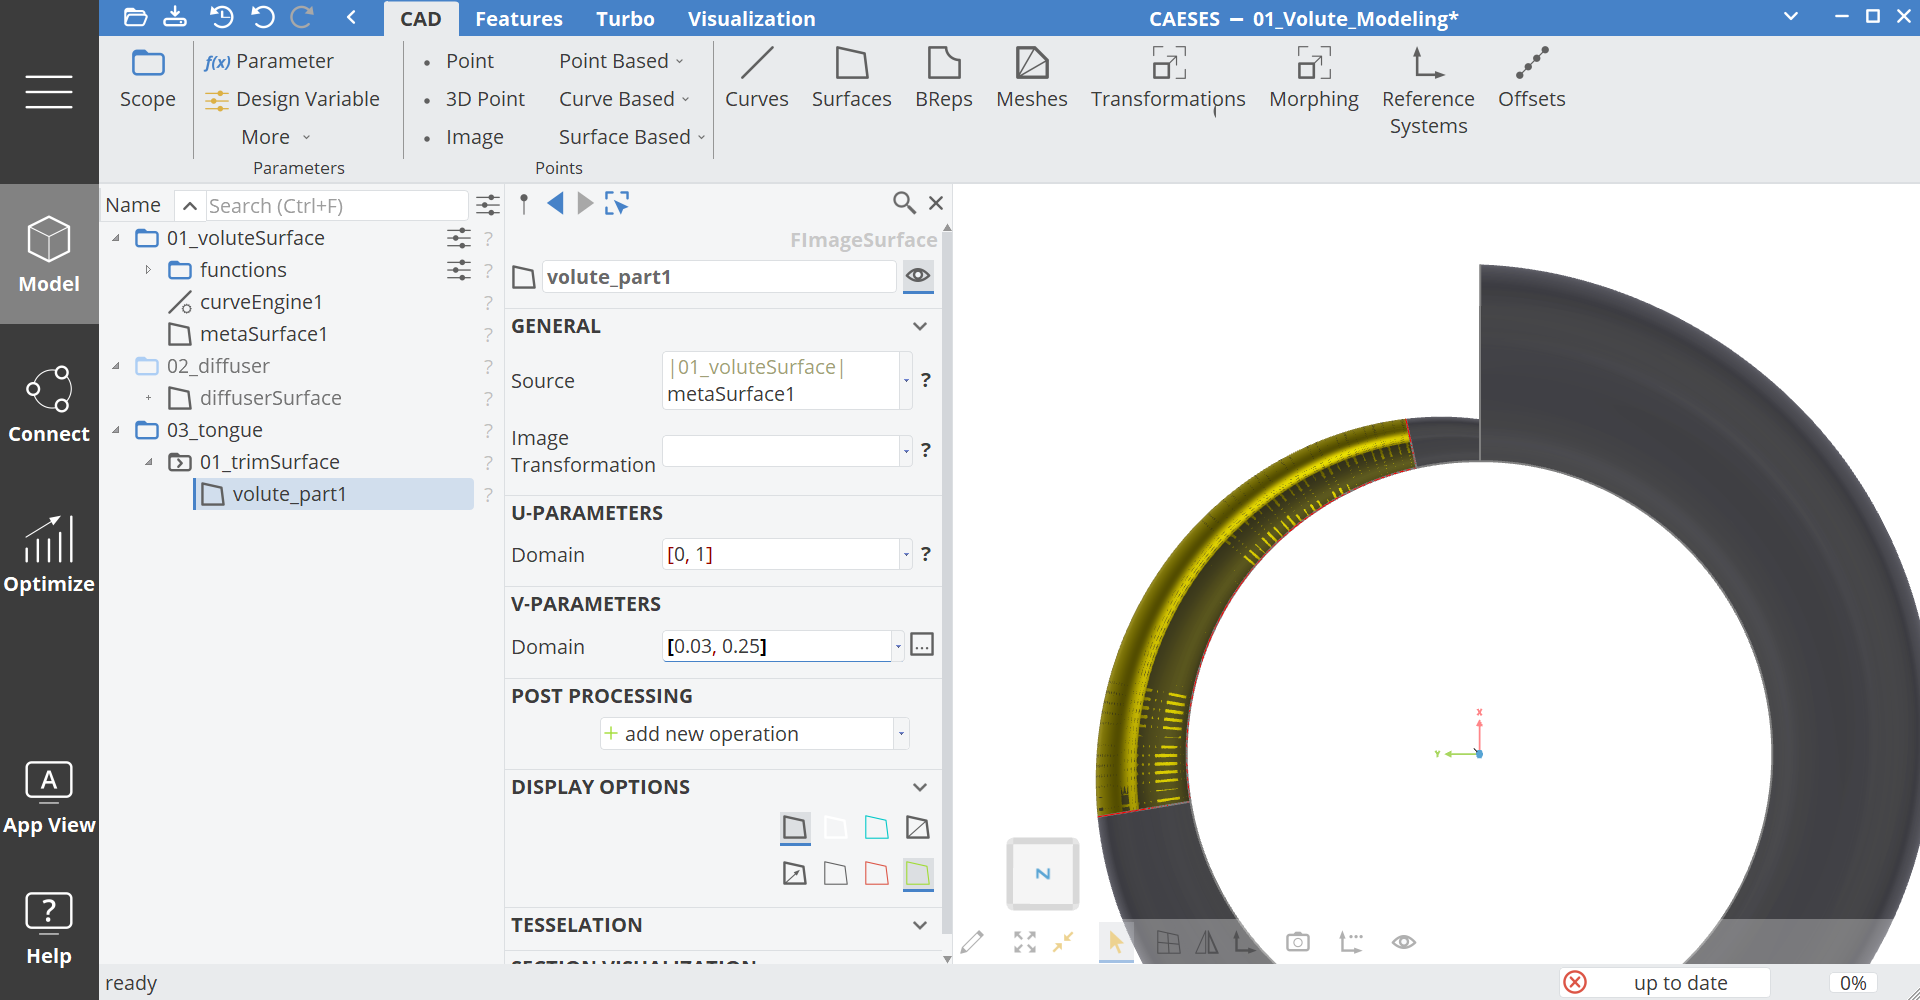Open the Meshes tool group
The image size is (1920, 1000).
click(1032, 78)
